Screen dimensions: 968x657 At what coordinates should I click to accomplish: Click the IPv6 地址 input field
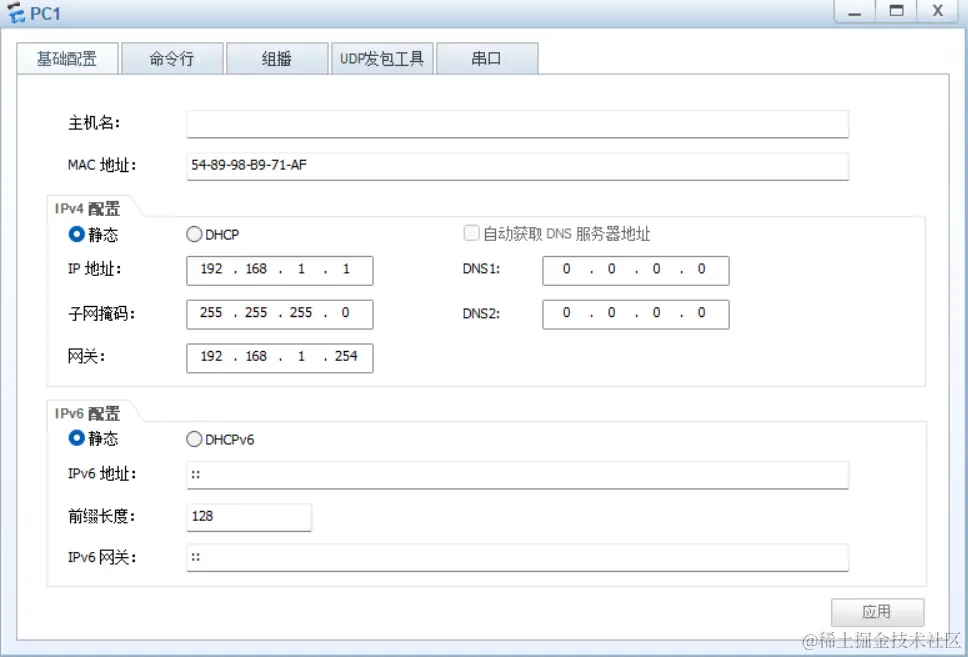[x=516, y=474]
